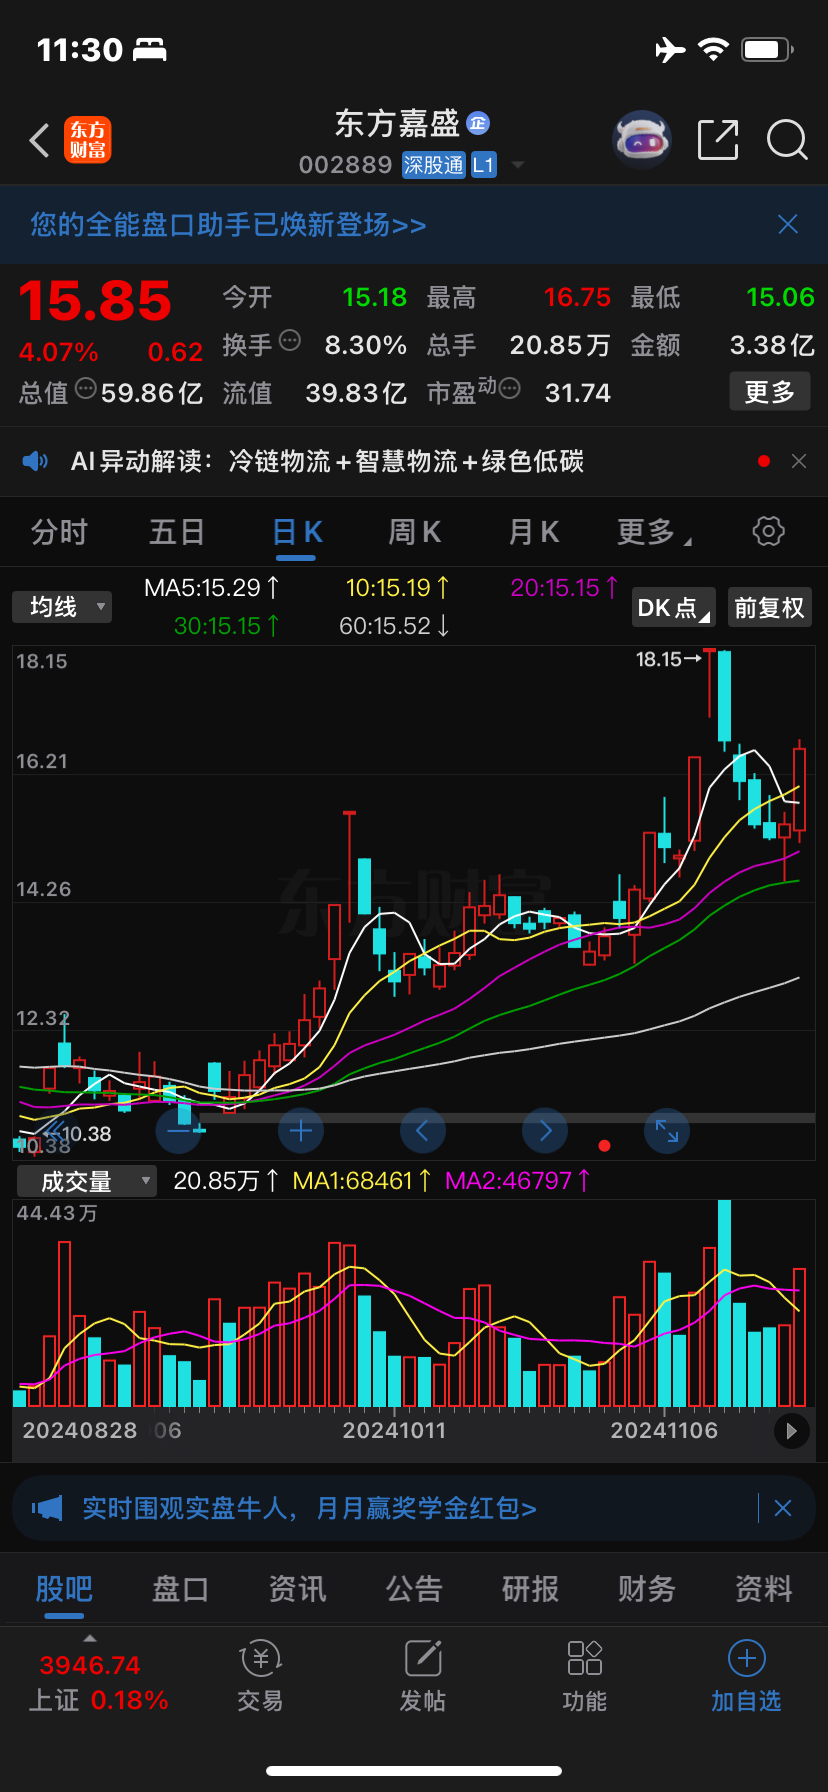
Task: Open the 盘口 tab
Action: [180, 1589]
